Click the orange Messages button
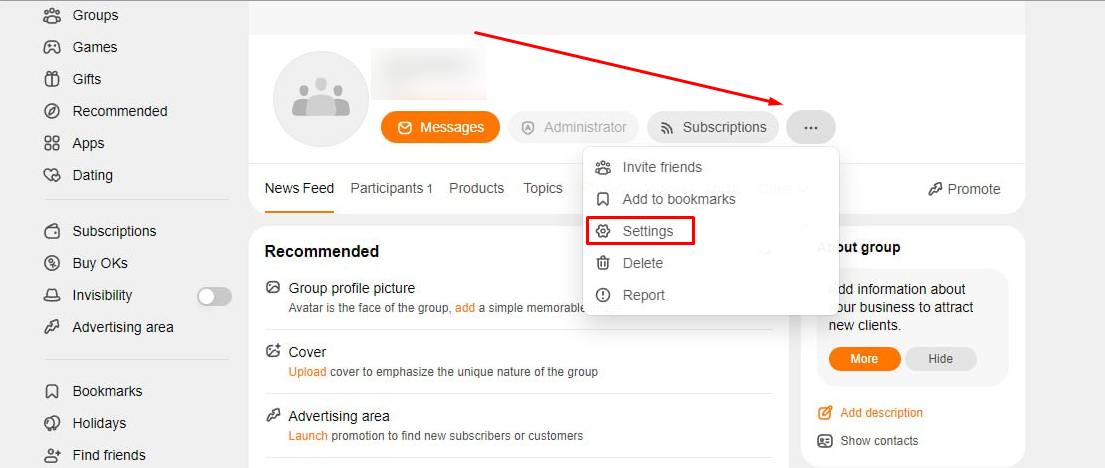 (x=440, y=128)
